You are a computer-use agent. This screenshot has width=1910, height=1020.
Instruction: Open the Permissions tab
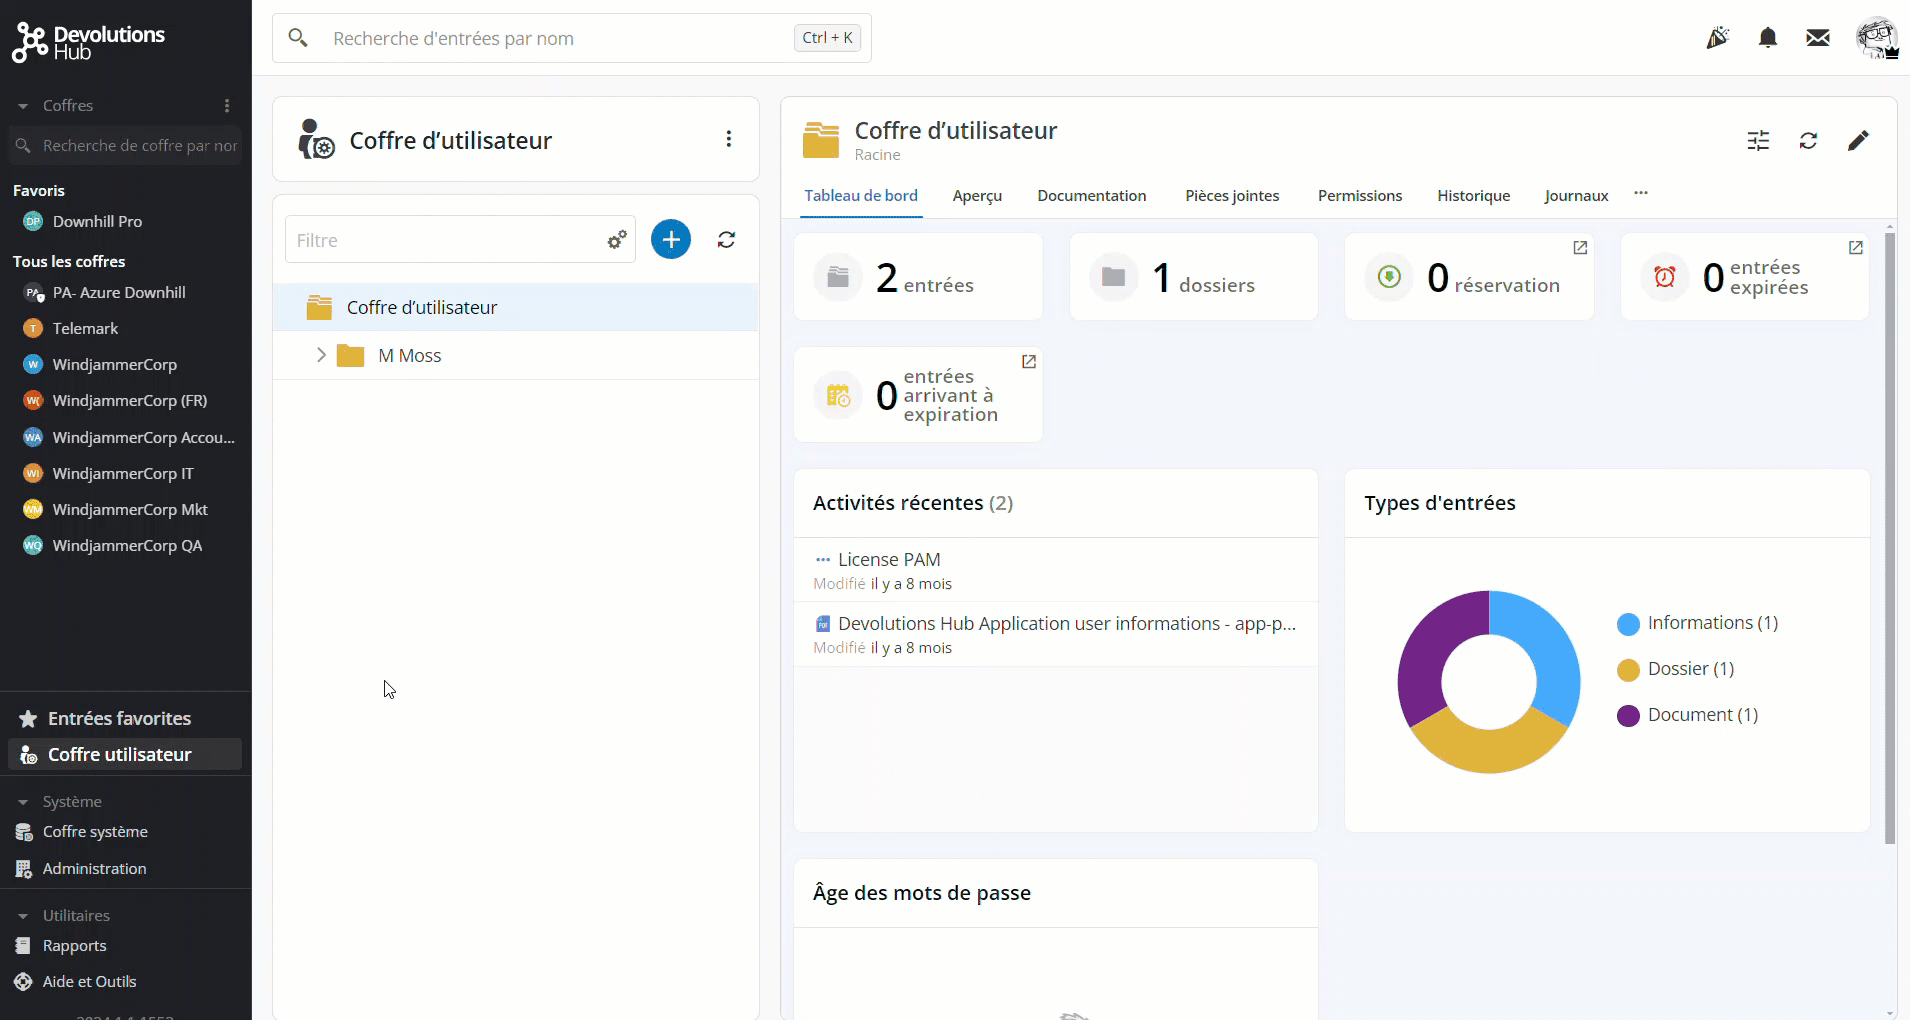[1360, 196]
